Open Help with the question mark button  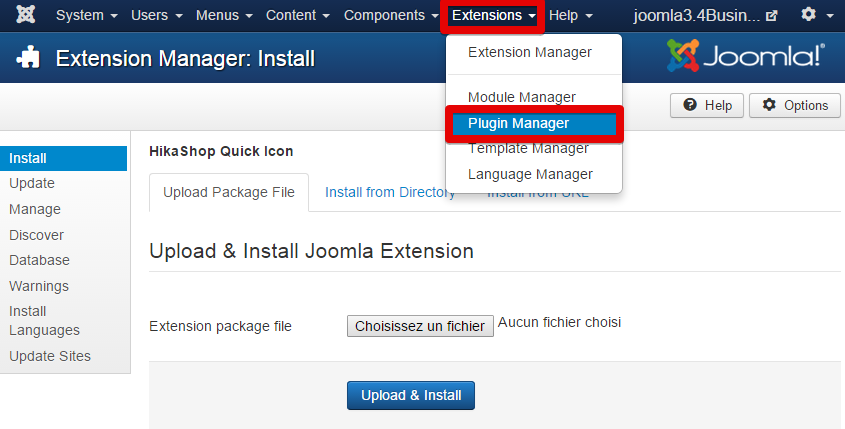(x=707, y=105)
